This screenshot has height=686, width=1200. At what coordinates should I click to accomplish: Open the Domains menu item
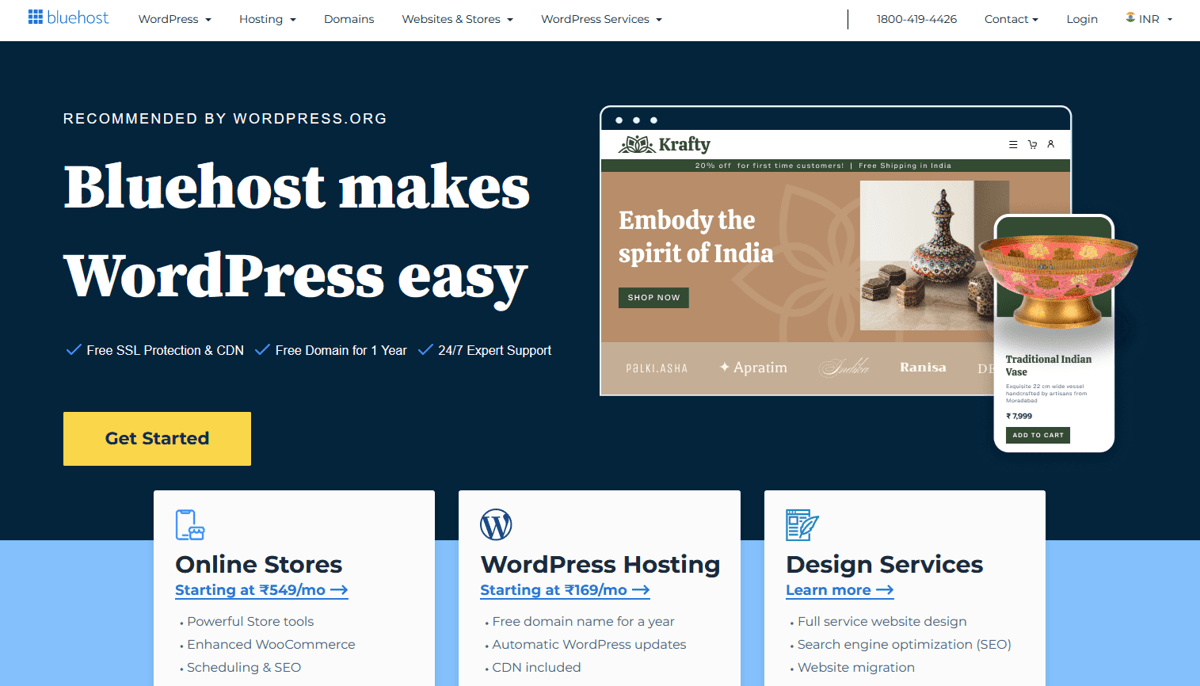tap(349, 19)
